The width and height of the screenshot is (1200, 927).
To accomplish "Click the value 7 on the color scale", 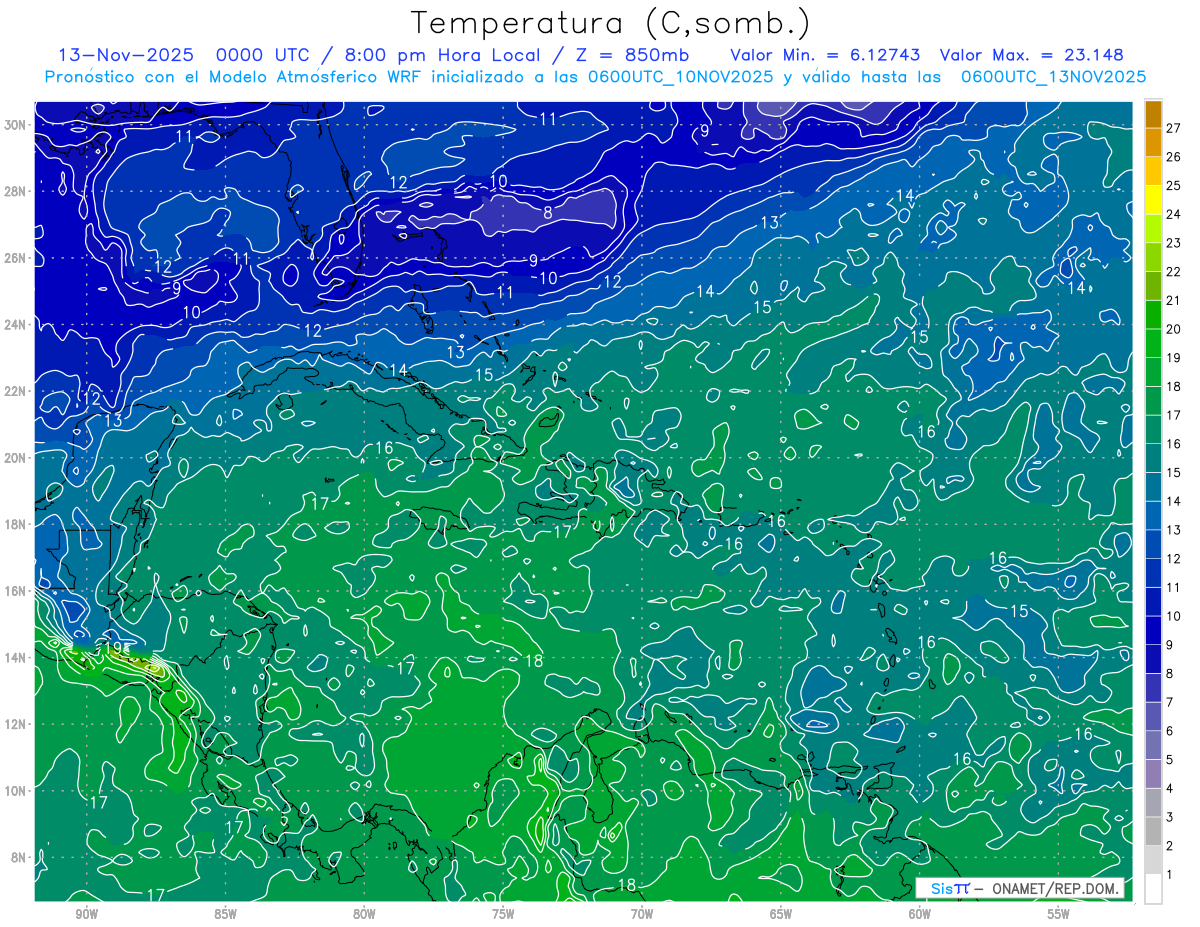I will tap(1170, 702).
